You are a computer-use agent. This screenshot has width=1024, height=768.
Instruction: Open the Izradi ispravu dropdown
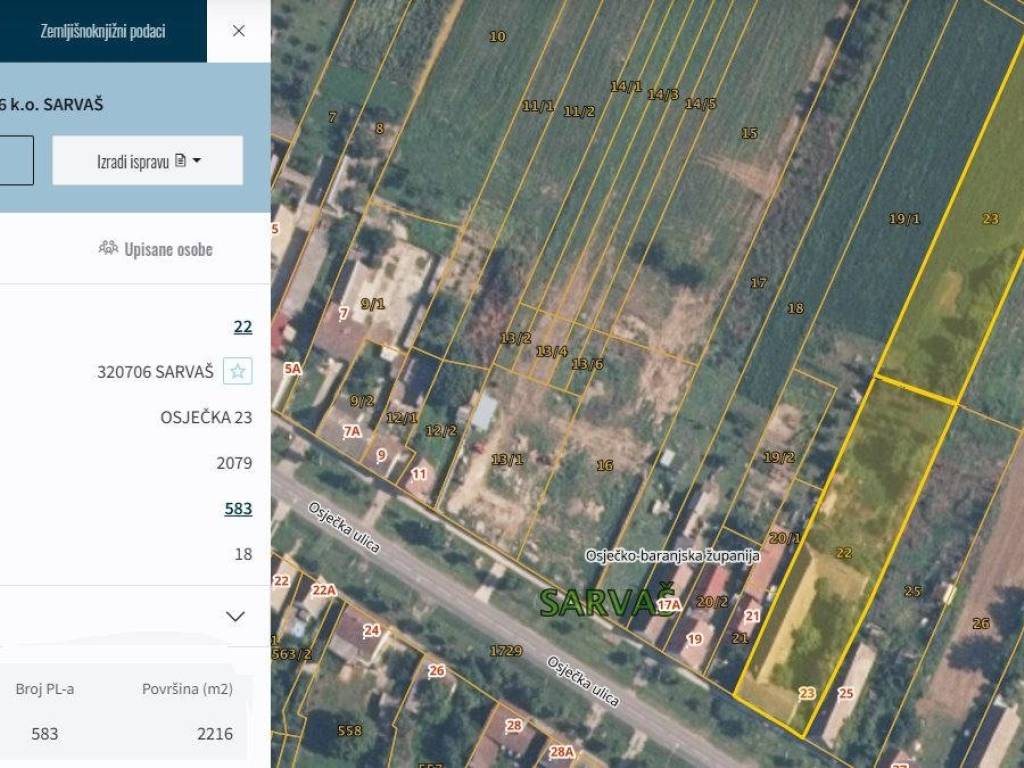[148, 161]
